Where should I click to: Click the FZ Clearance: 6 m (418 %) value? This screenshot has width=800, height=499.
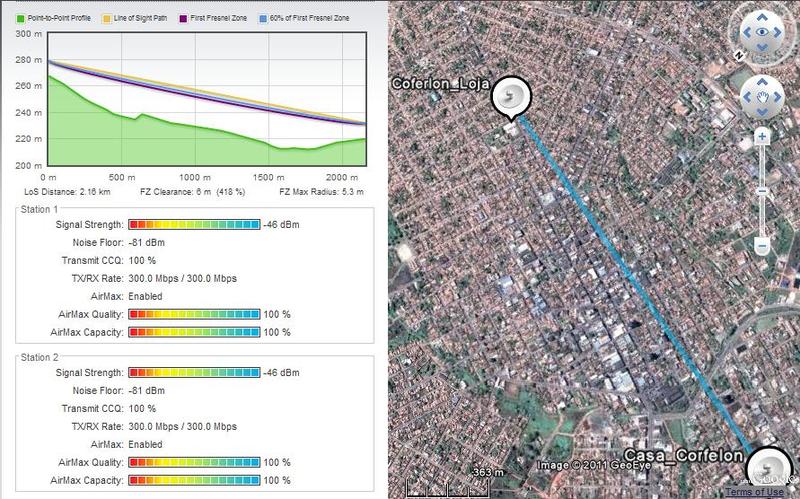(x=192, y=192)
